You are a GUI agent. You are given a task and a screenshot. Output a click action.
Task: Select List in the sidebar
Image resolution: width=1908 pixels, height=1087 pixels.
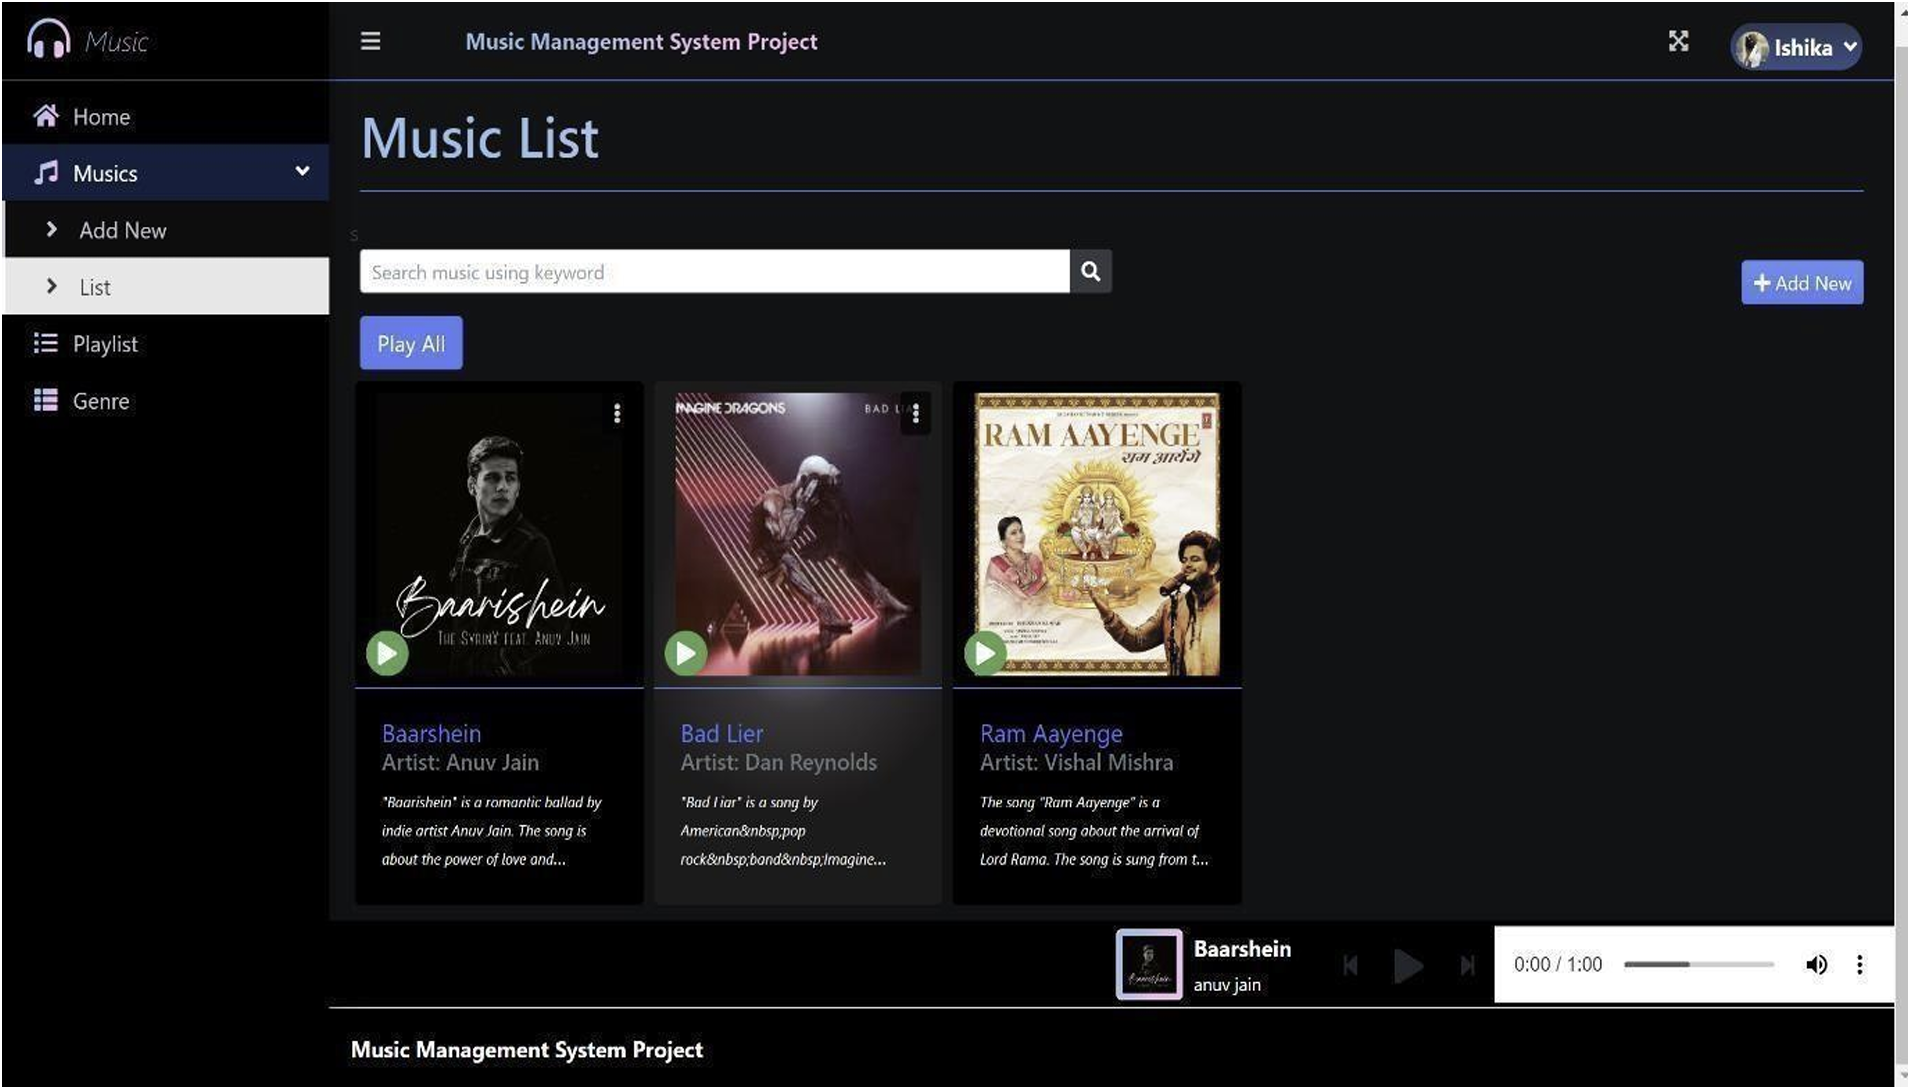tap(166, 287)
